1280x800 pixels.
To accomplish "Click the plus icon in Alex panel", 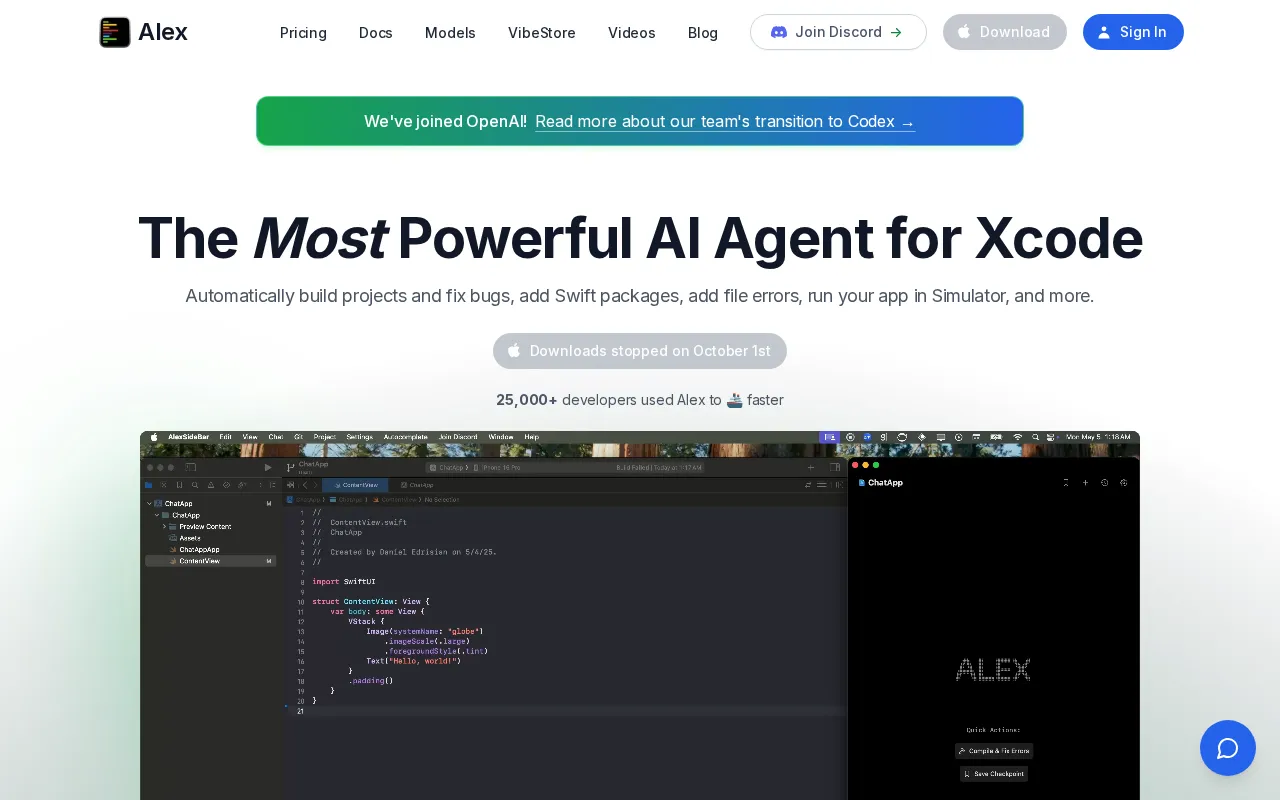I will 1085,483.
